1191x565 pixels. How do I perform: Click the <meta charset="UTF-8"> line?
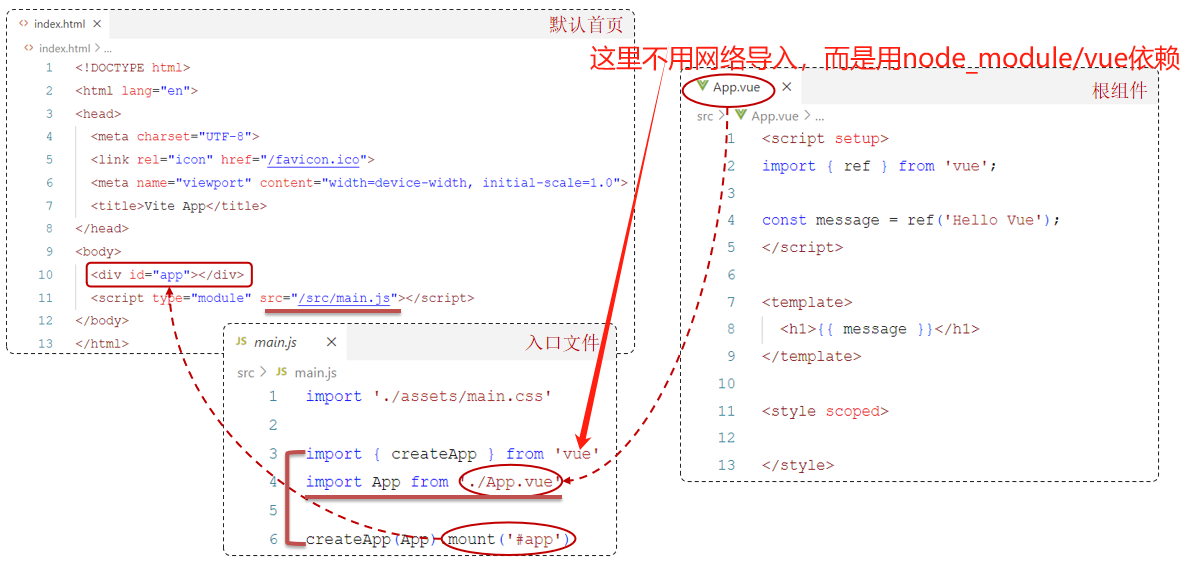[x=175, y=137]
